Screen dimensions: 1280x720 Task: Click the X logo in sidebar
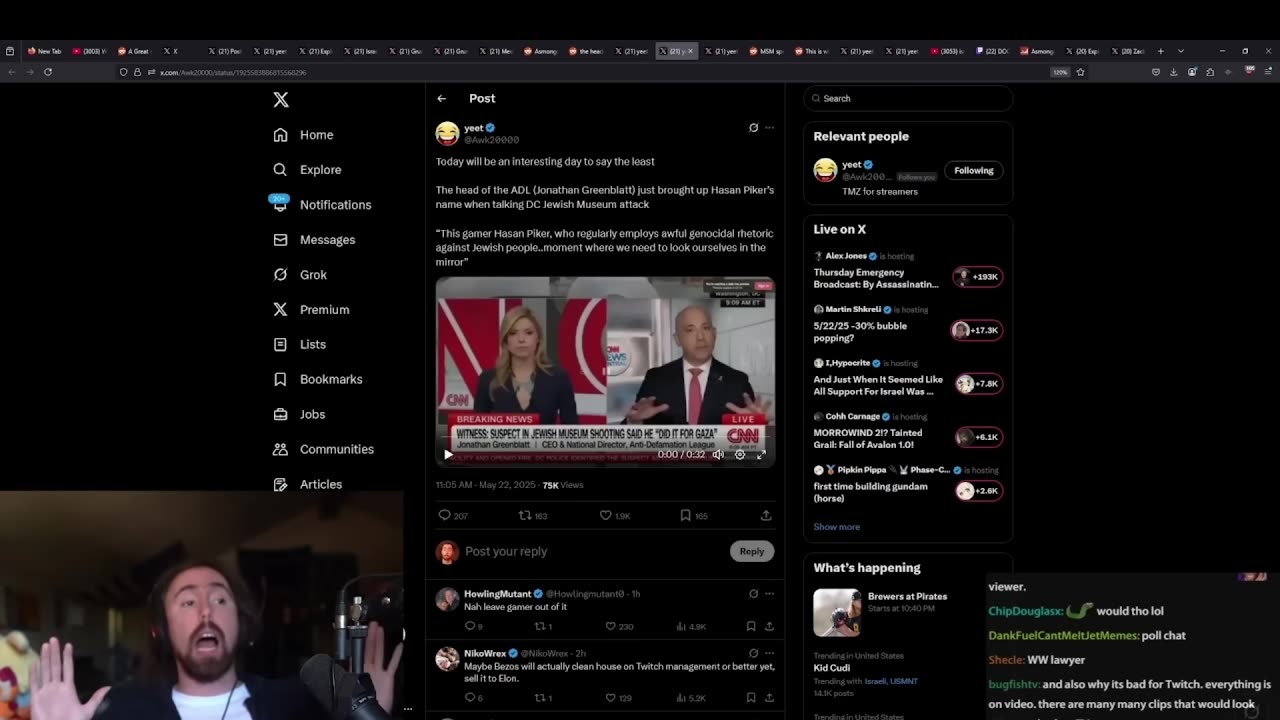click(281, 100)
